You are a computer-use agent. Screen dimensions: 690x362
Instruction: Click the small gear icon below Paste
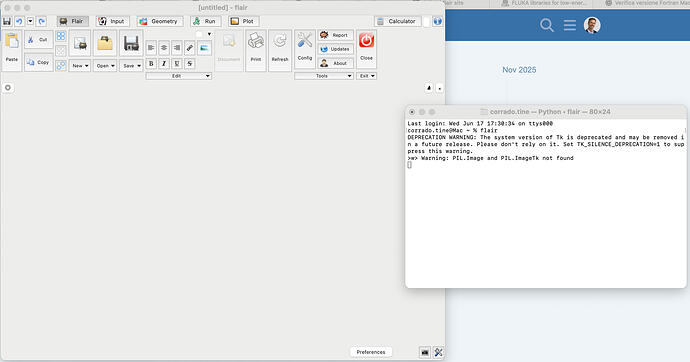(x=8, y=88)
